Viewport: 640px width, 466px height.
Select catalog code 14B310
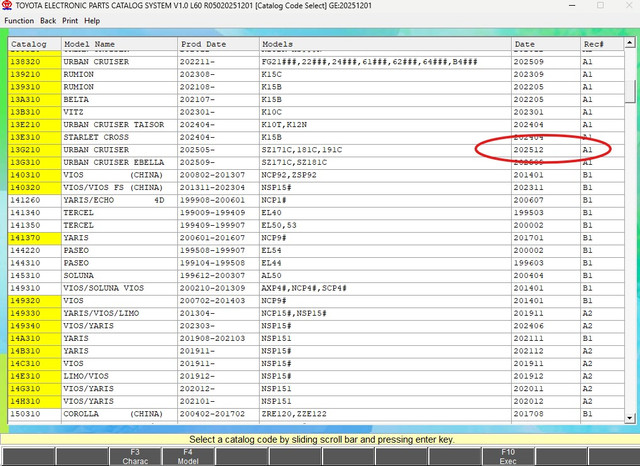pyautogui.click(x=34, y=351)
